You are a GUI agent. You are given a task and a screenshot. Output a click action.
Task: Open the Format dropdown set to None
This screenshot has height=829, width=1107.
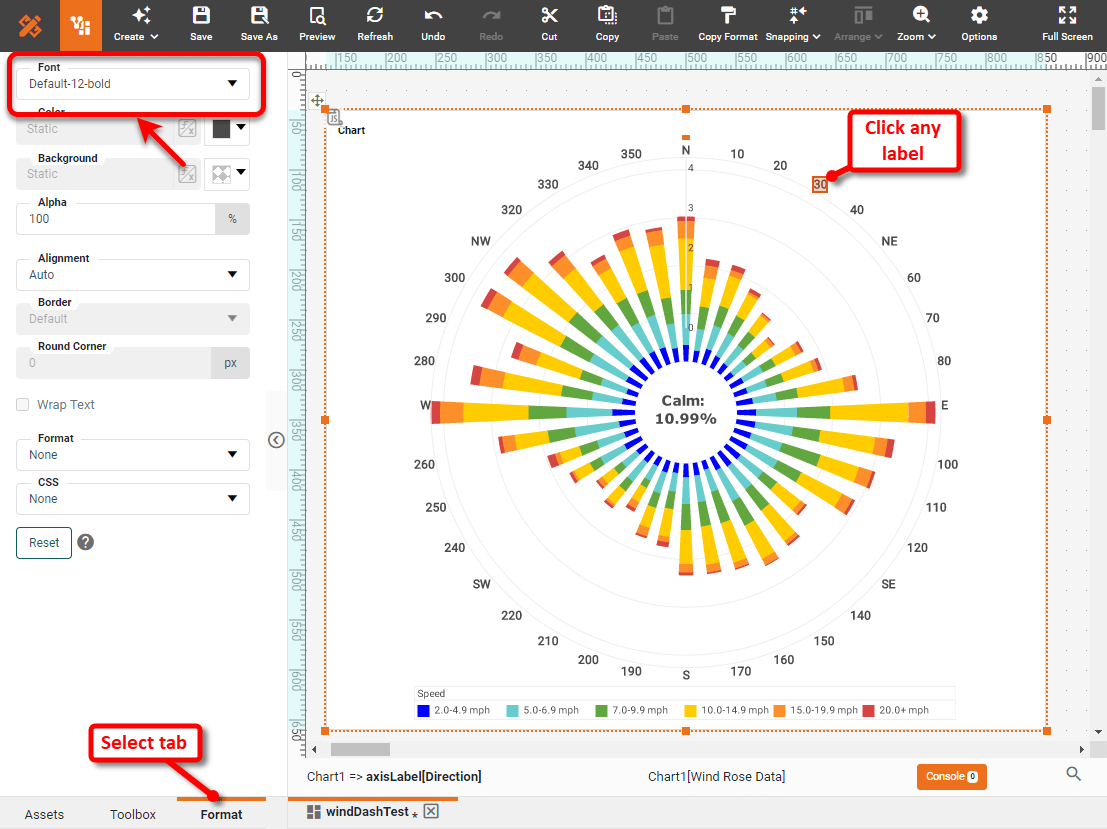point(133,455)
